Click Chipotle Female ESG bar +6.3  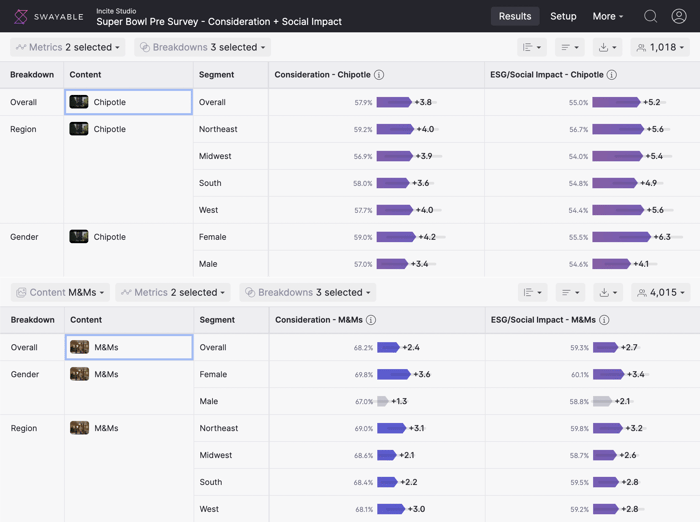coord(622,237)
